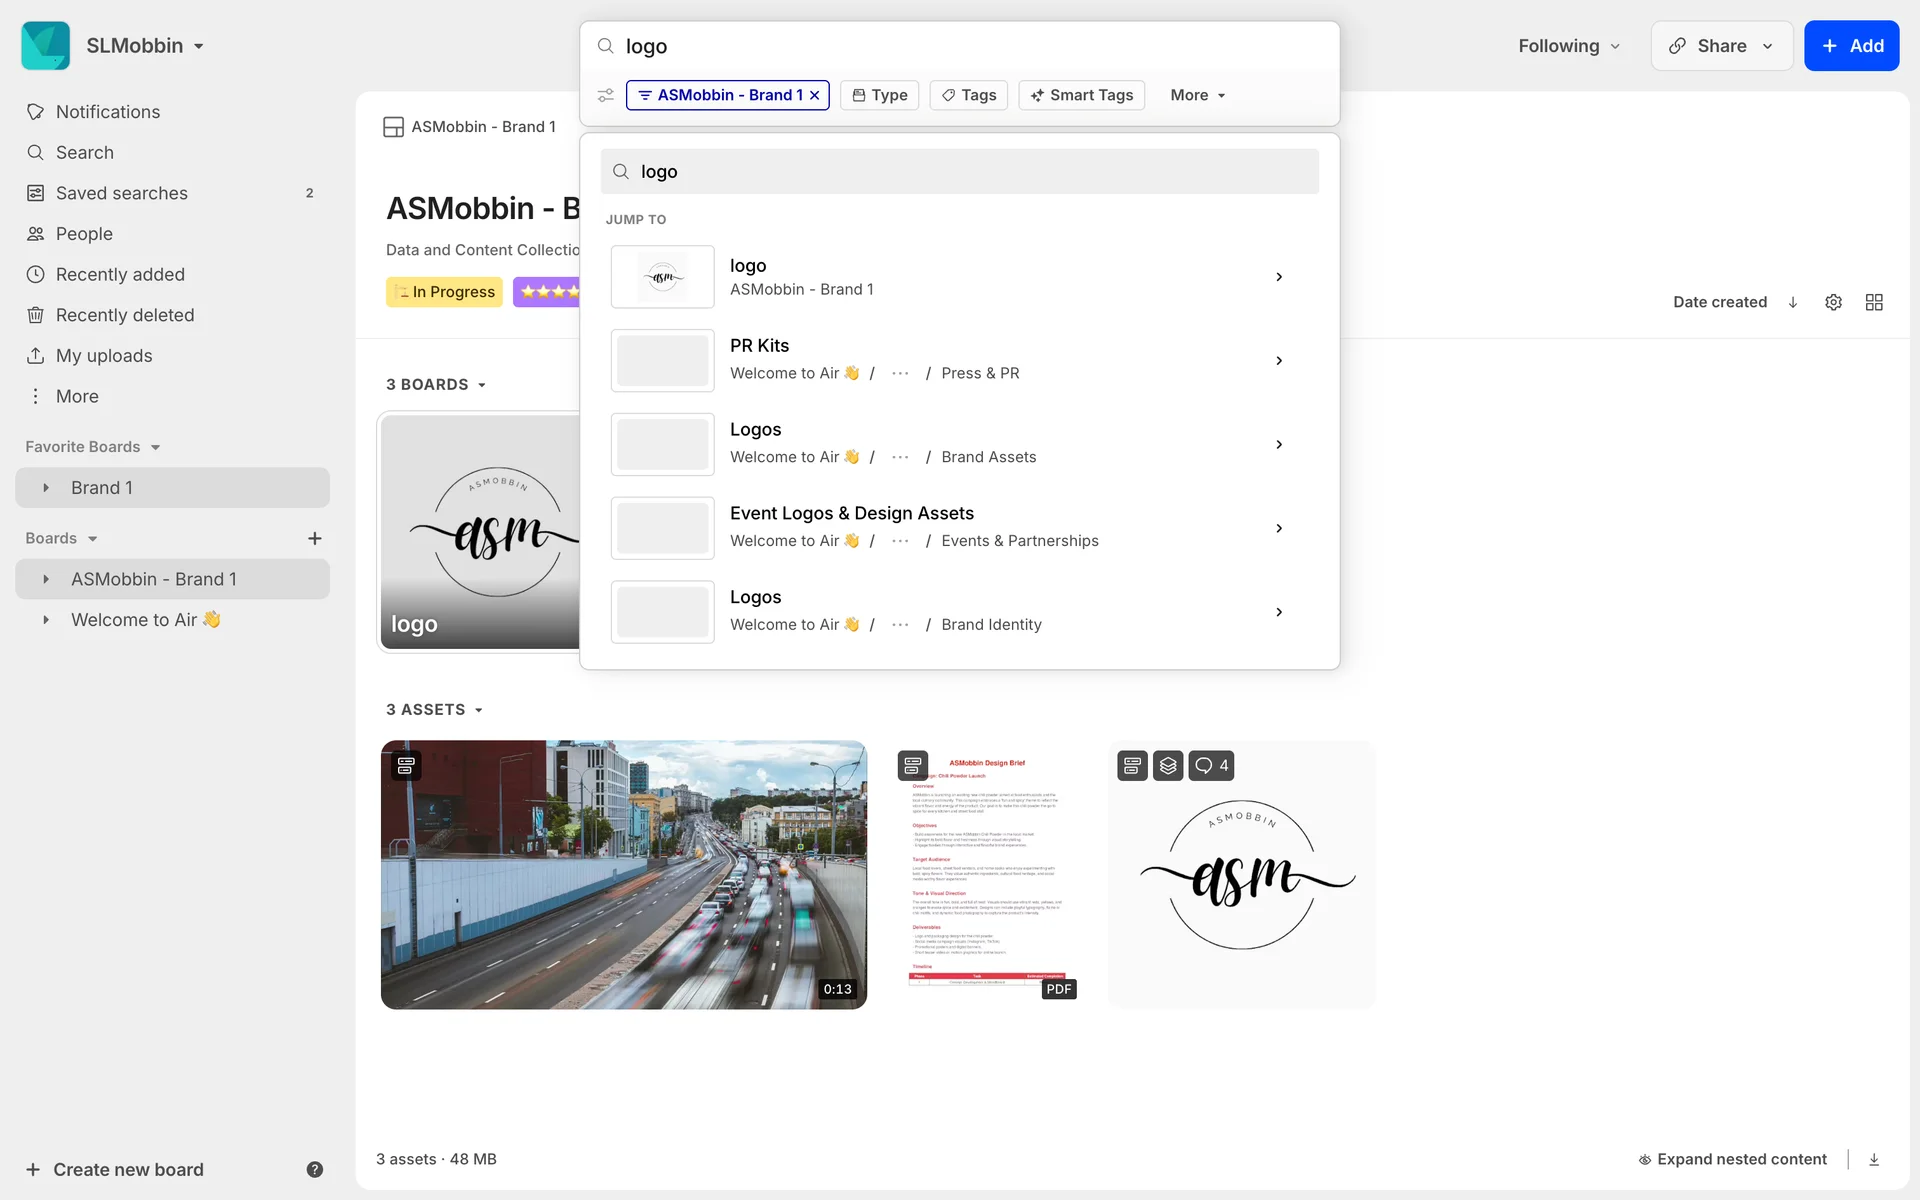Screen dimensions: 1920x1200
Task: Click the Smart Tags filter button
Action: tap(1081, 95)
